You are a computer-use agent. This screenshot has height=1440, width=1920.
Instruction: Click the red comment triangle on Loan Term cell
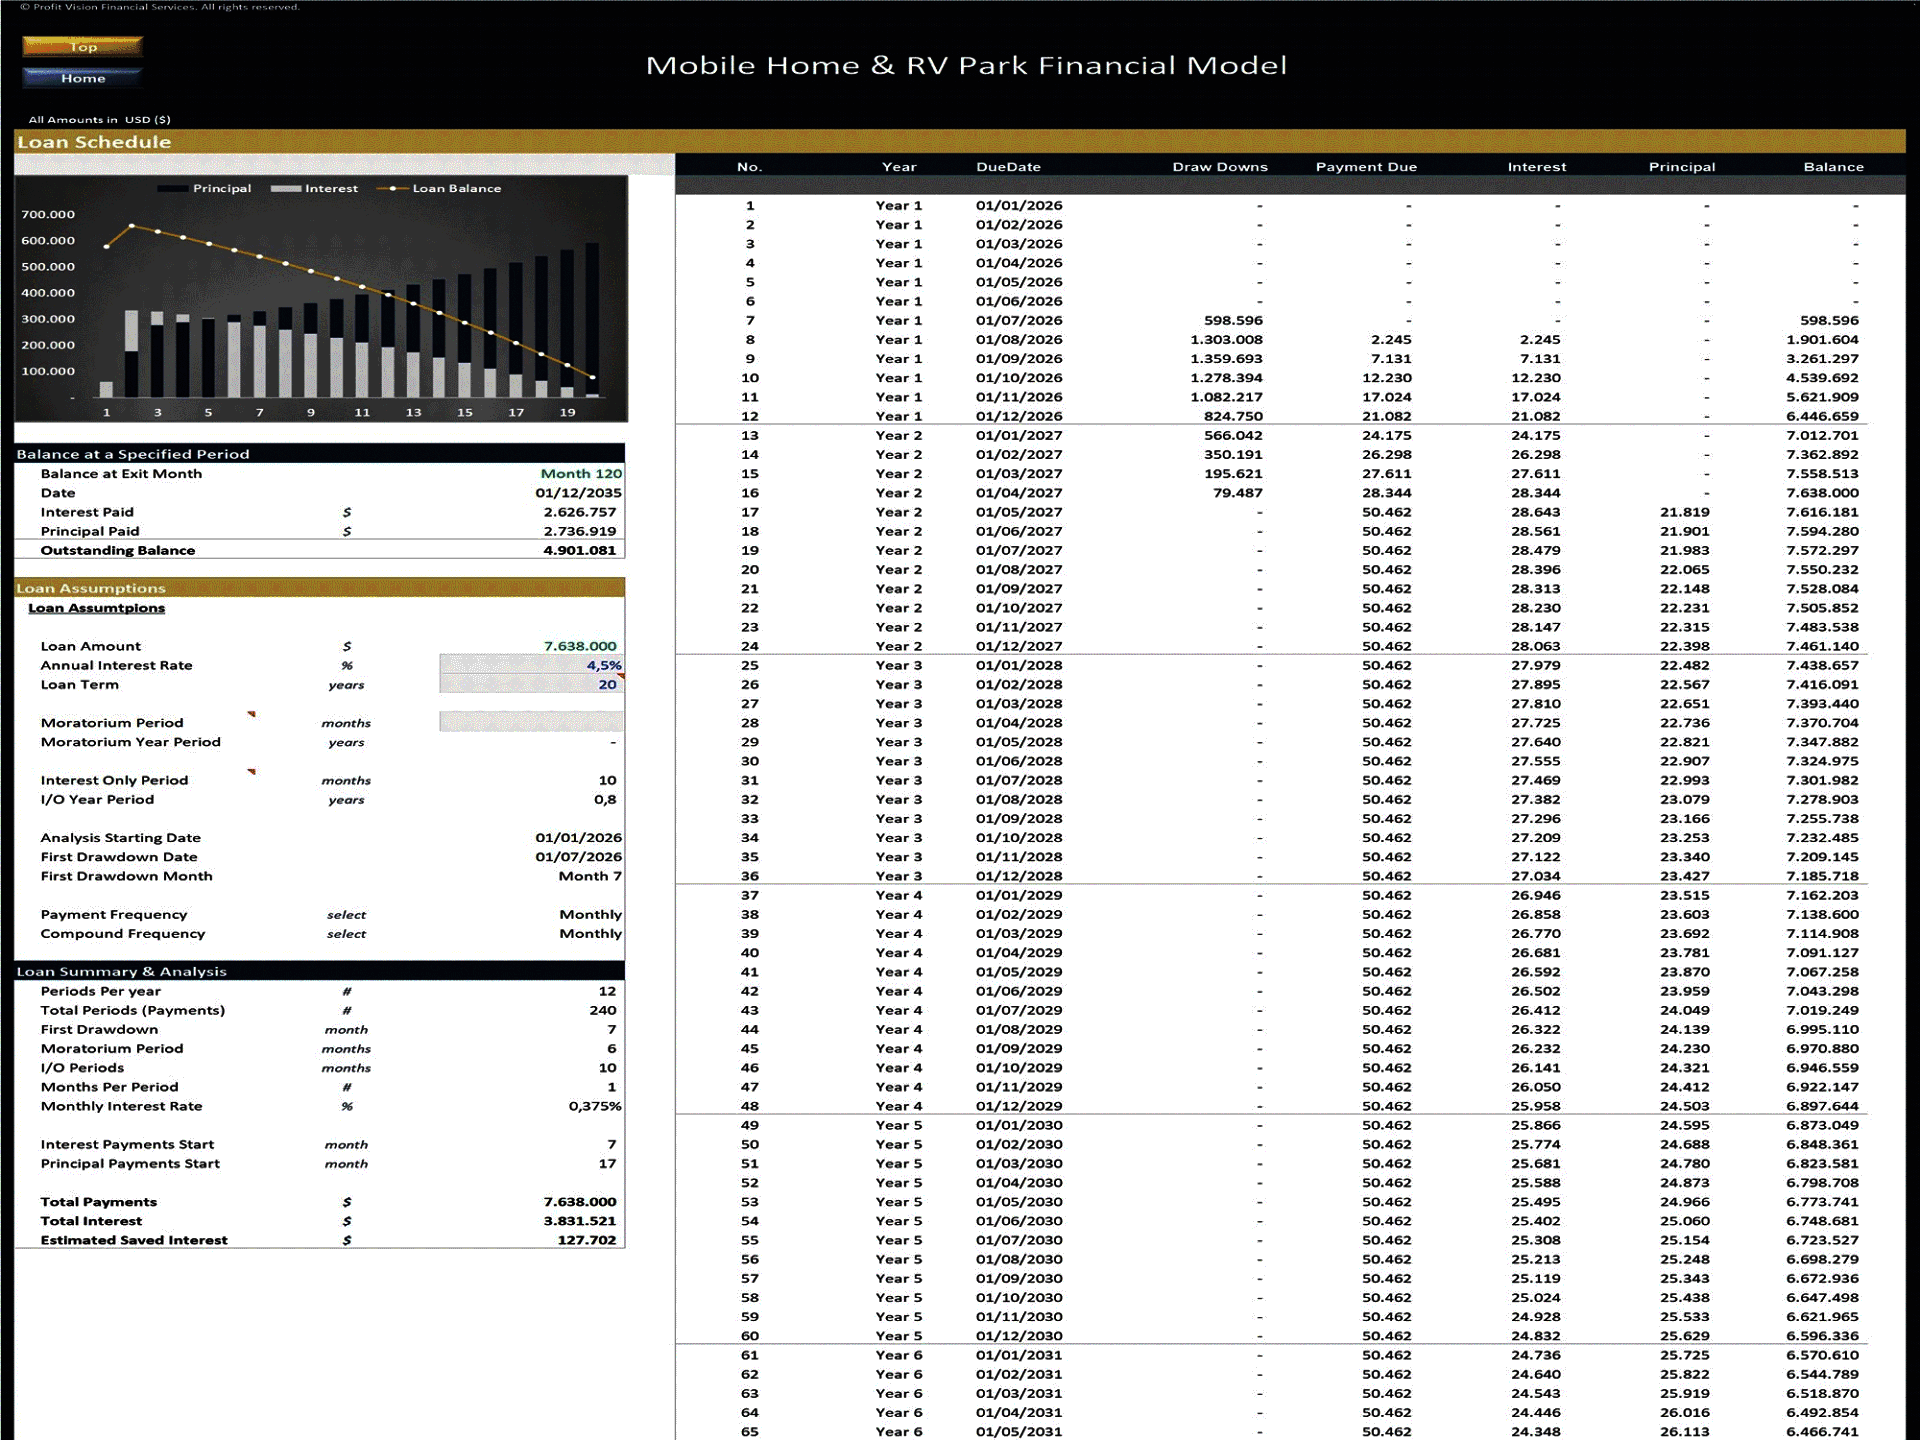tap(621, 678)
